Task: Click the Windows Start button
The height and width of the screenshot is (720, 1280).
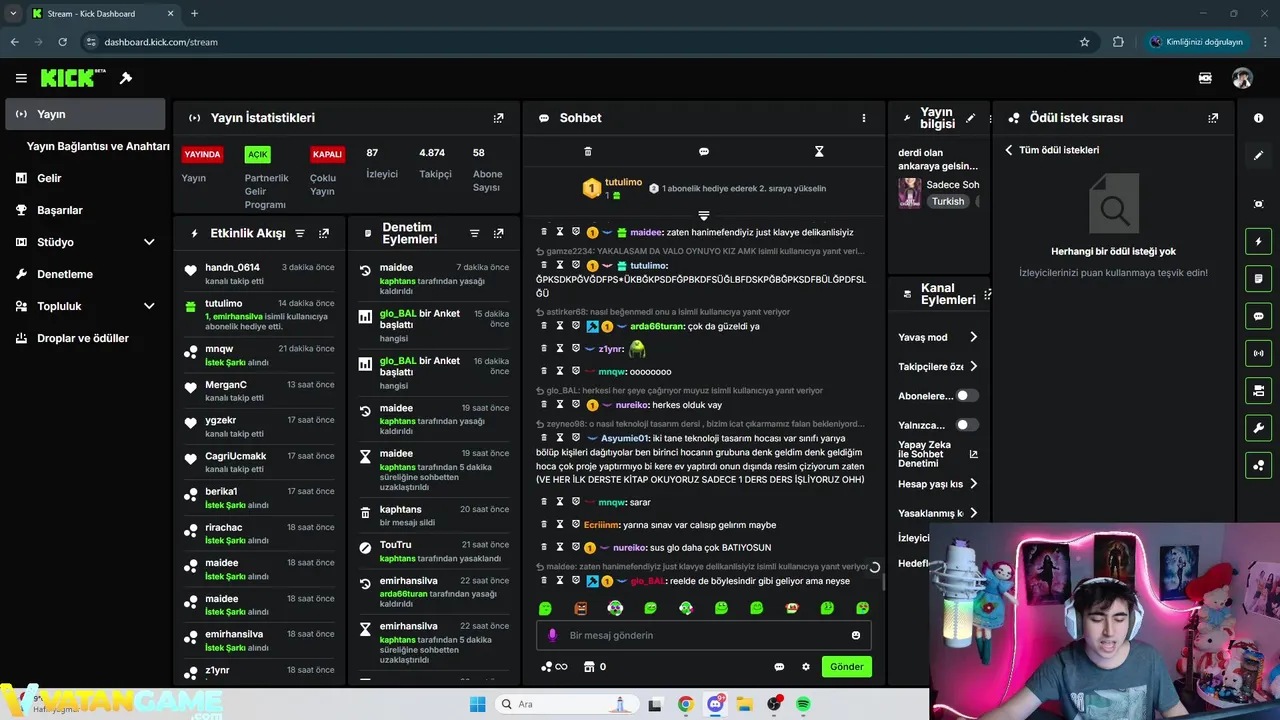Action: [x=477, y=704]
